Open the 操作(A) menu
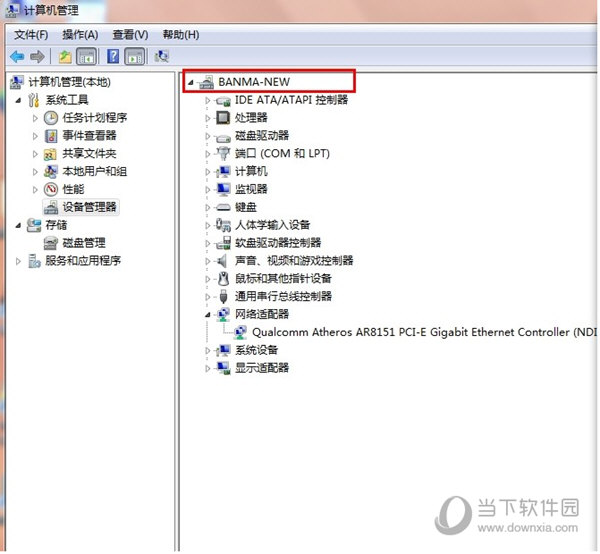The height and width of the screenshot is (554, 600). 80,35
